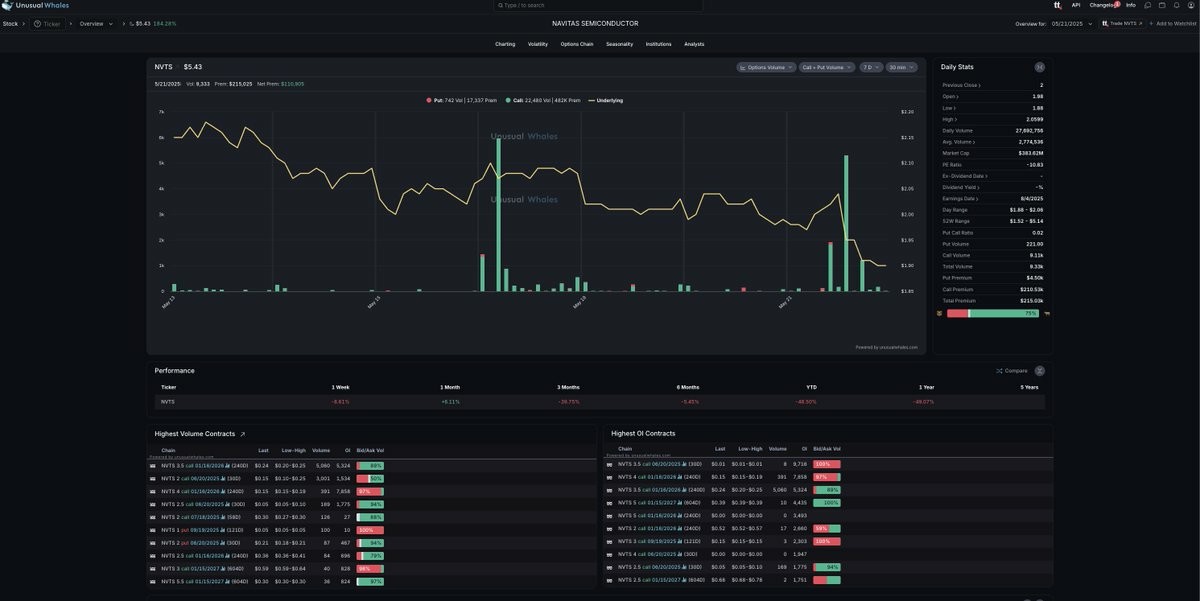Collapse the Performance panel icon
Image resolution: width=1200 pixels, height=601 pixels.
pos(1040,371)
